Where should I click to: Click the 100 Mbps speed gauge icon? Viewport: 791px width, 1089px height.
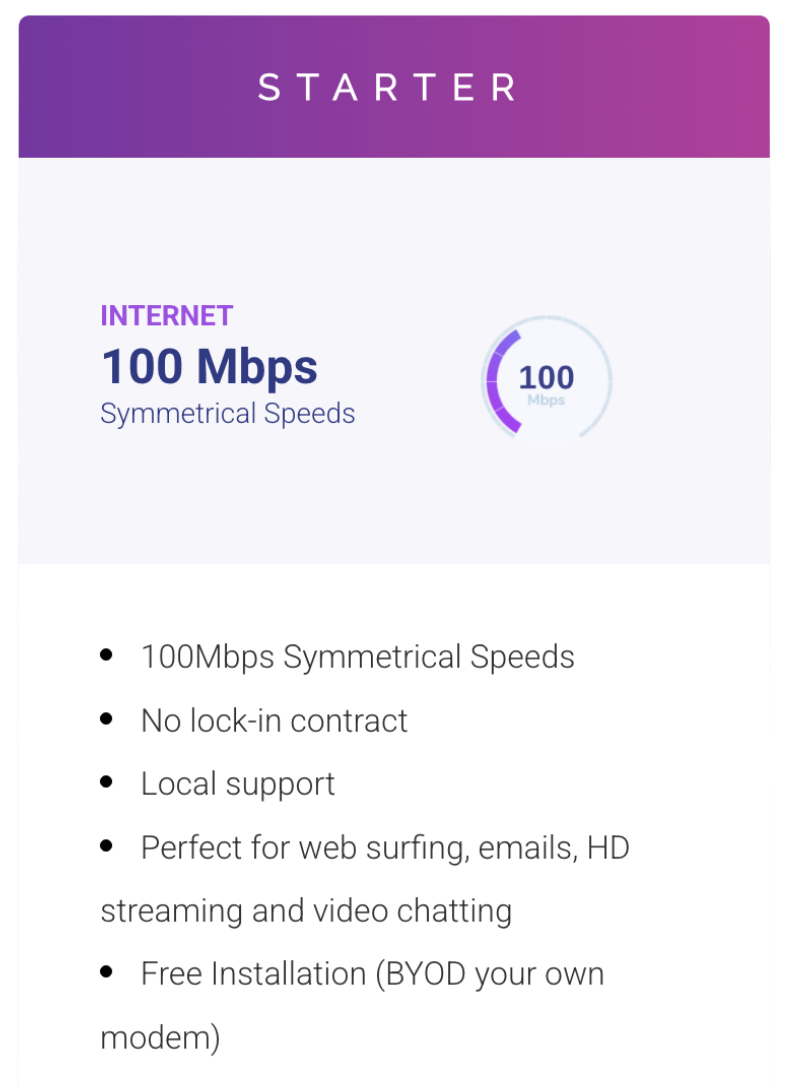point(547,381)
